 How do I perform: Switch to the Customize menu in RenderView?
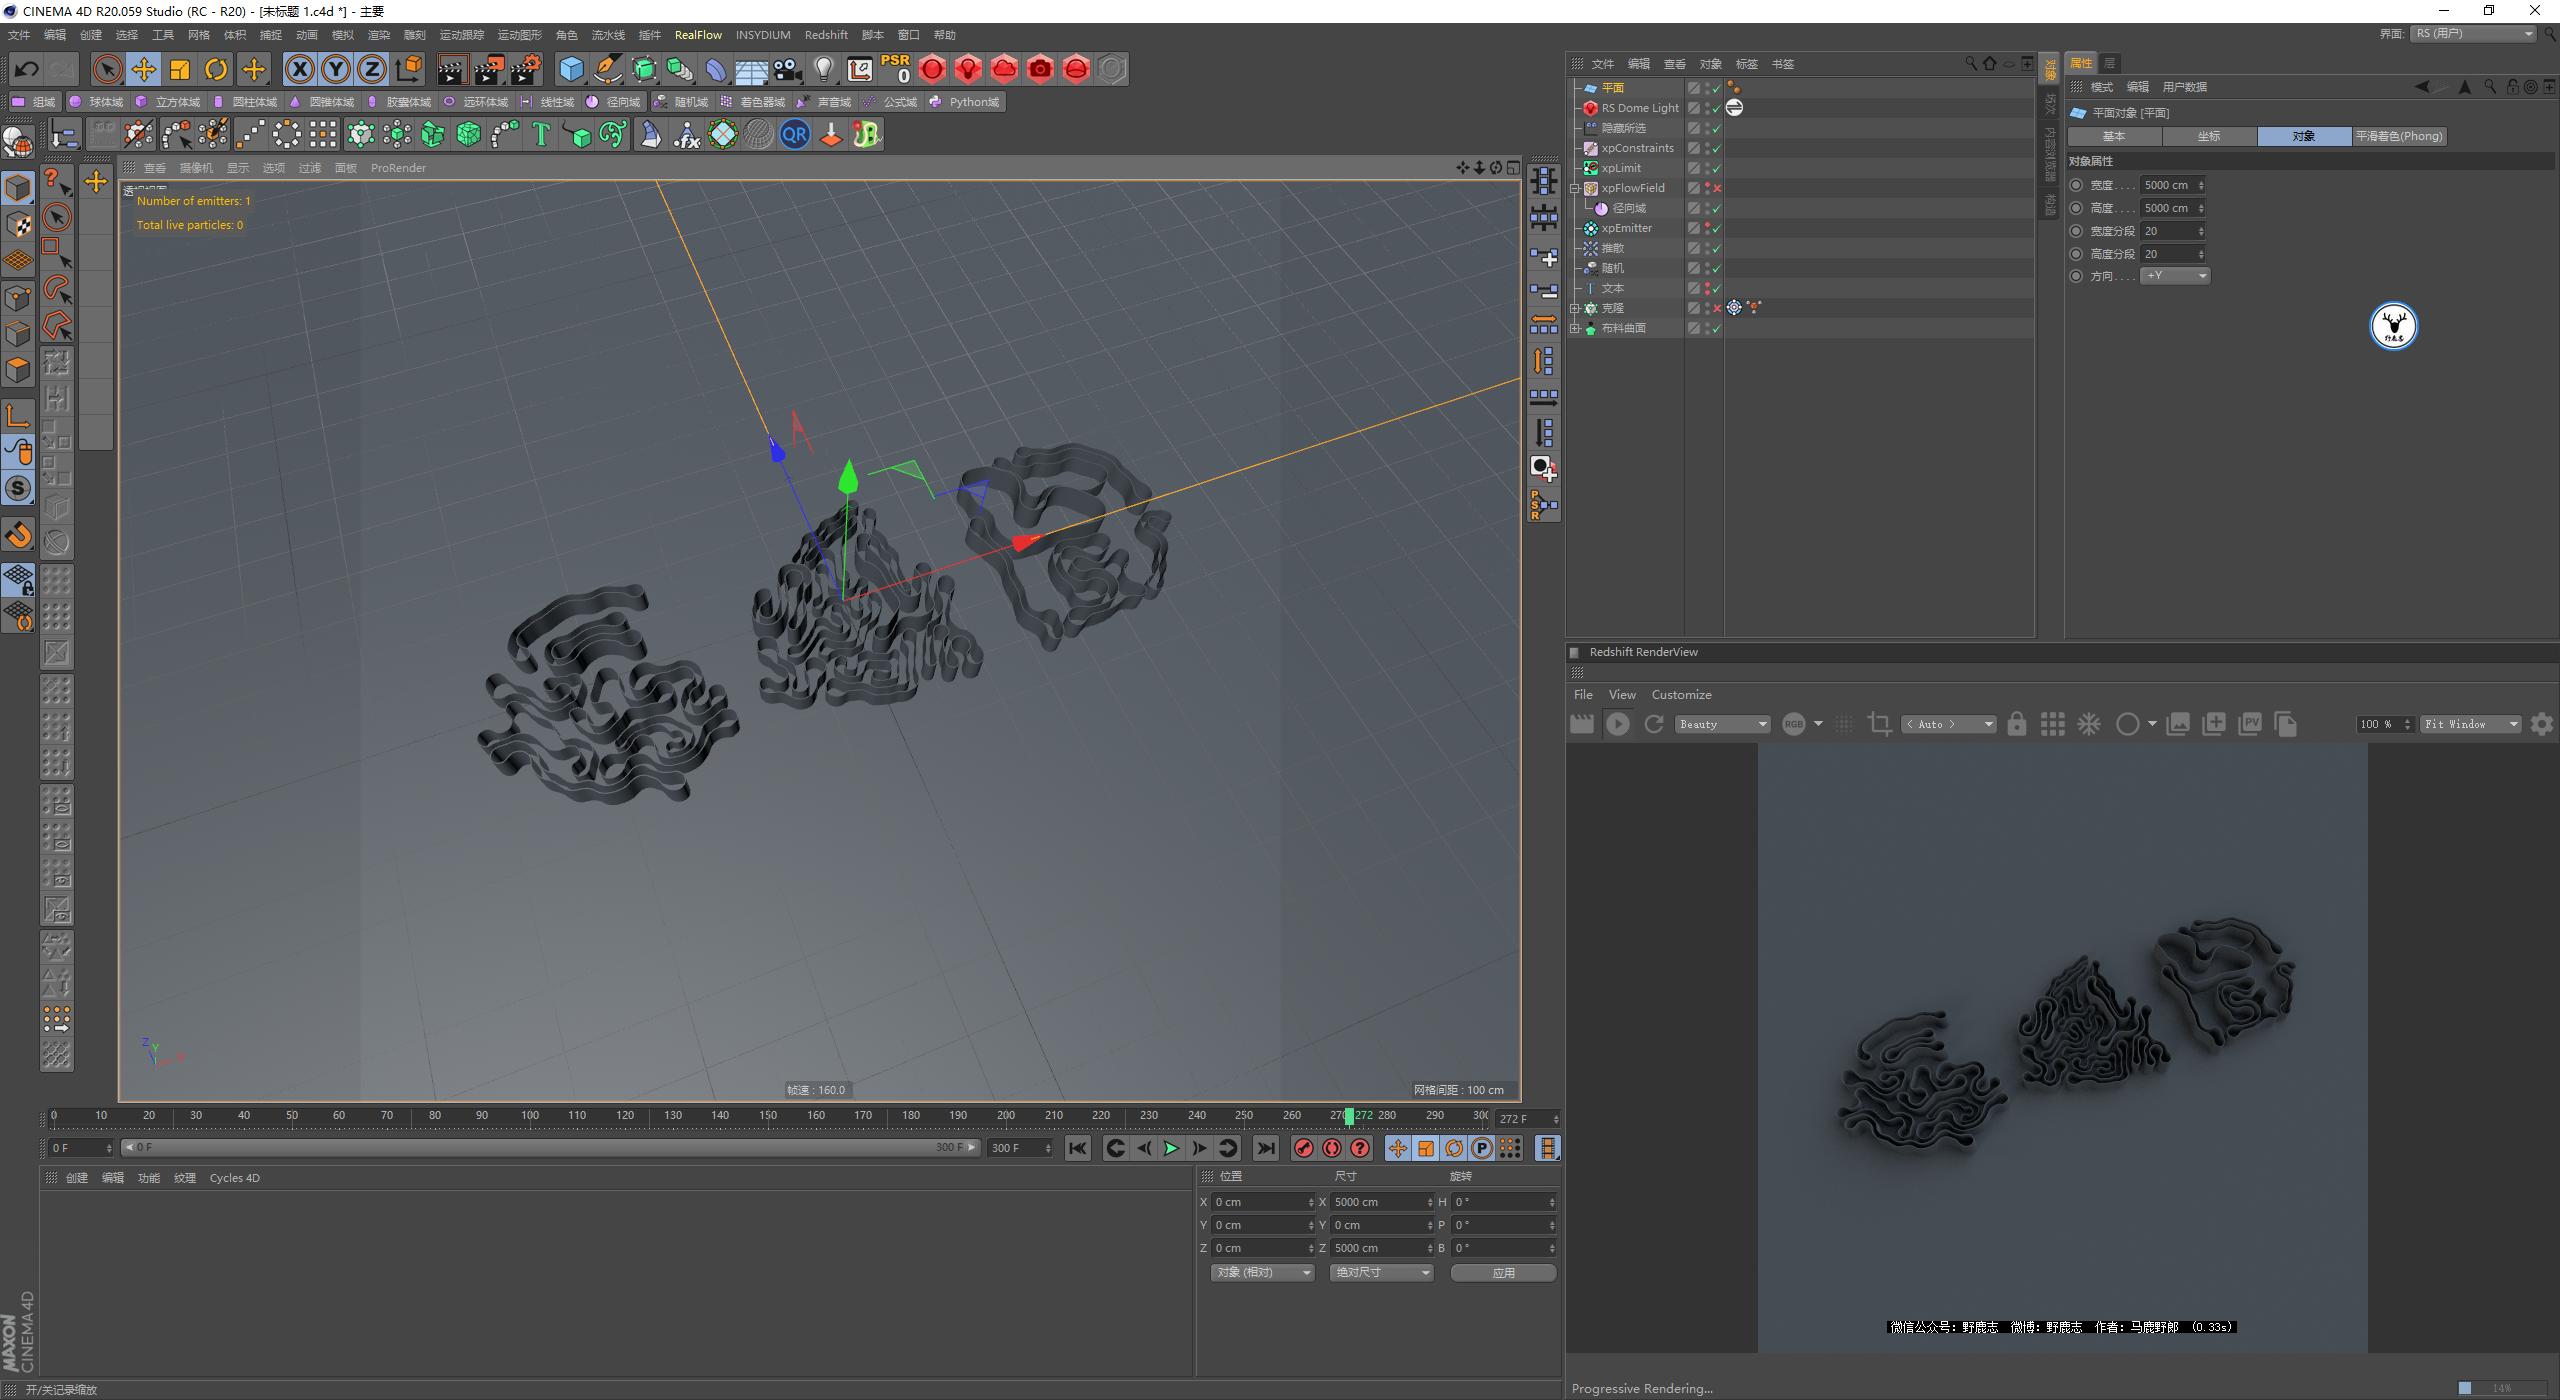tap(1681, 694)
